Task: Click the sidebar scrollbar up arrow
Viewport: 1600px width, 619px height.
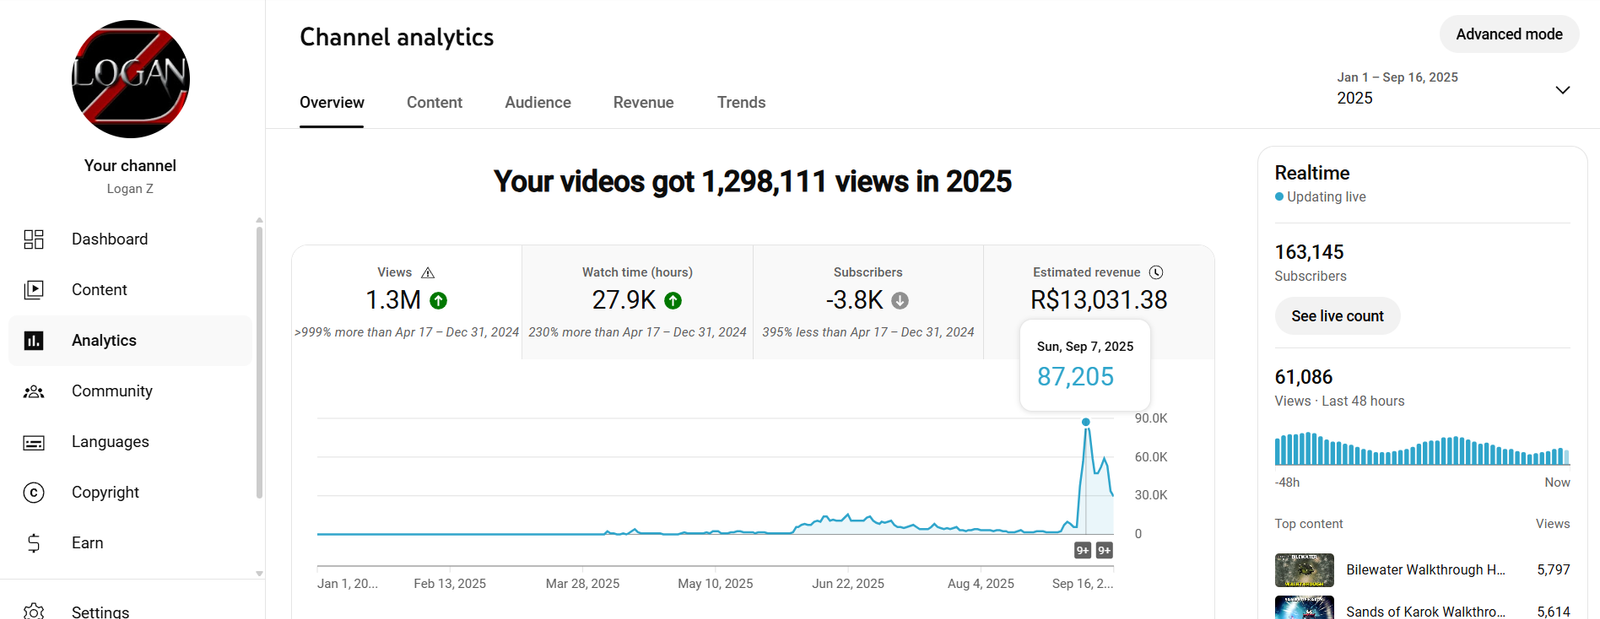Action: (x=259, y=220)
